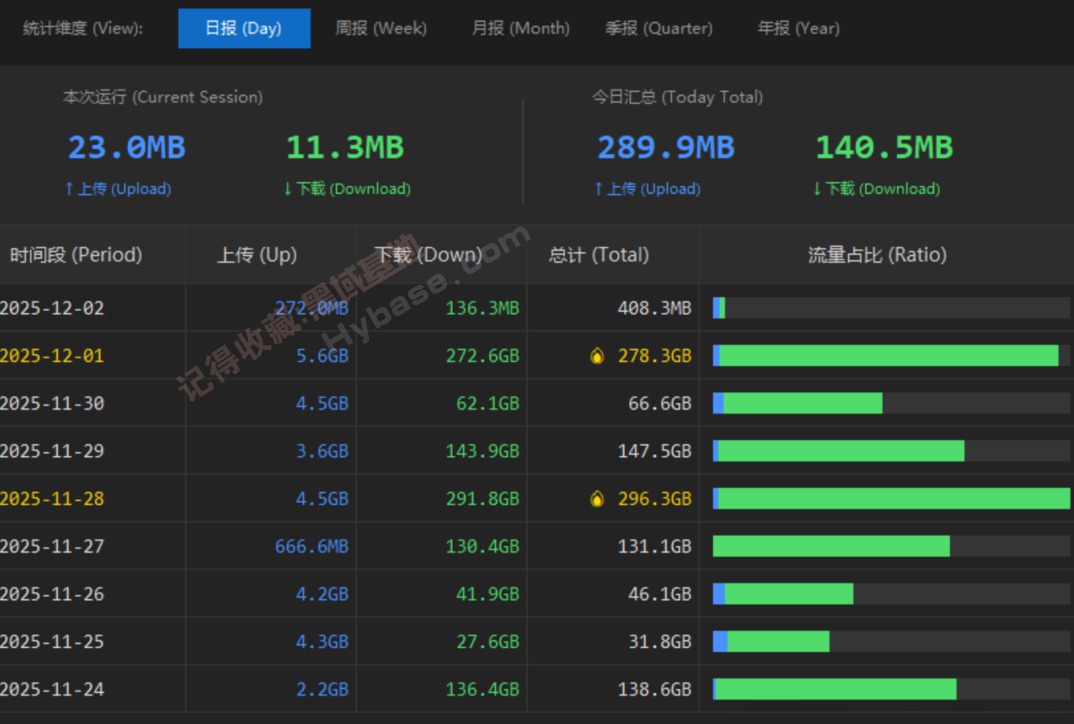The height and width of the screenshot is (724, 1074).
Task: Select the 2025-12-02 row date
Action: click(x=52, y=308)
